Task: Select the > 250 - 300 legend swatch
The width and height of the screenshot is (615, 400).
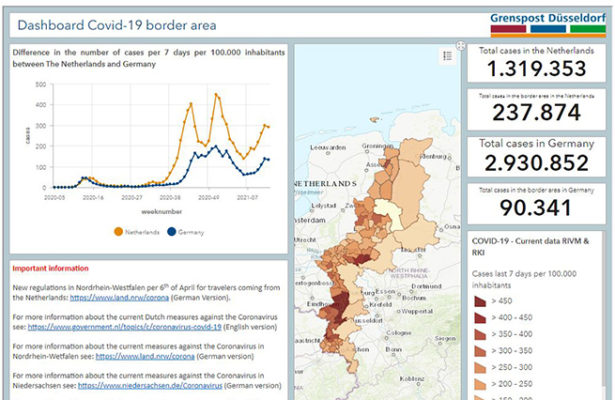Action: 480,367
